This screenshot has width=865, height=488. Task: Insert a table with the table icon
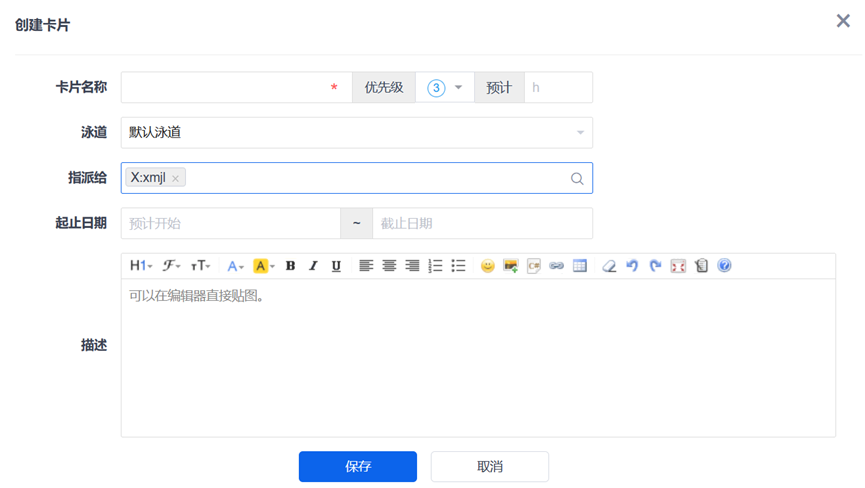click(579, 266)
